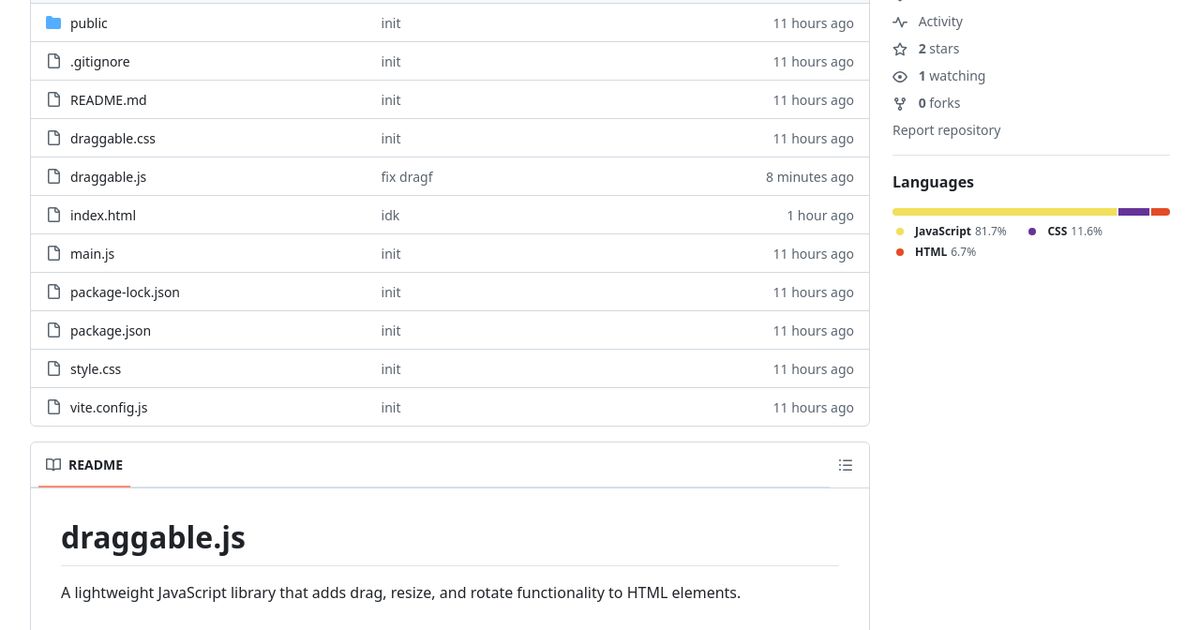Click the CSS 11.6% language link
This screenshot has height=630, width=1200.
click(x=1073, y=231)
